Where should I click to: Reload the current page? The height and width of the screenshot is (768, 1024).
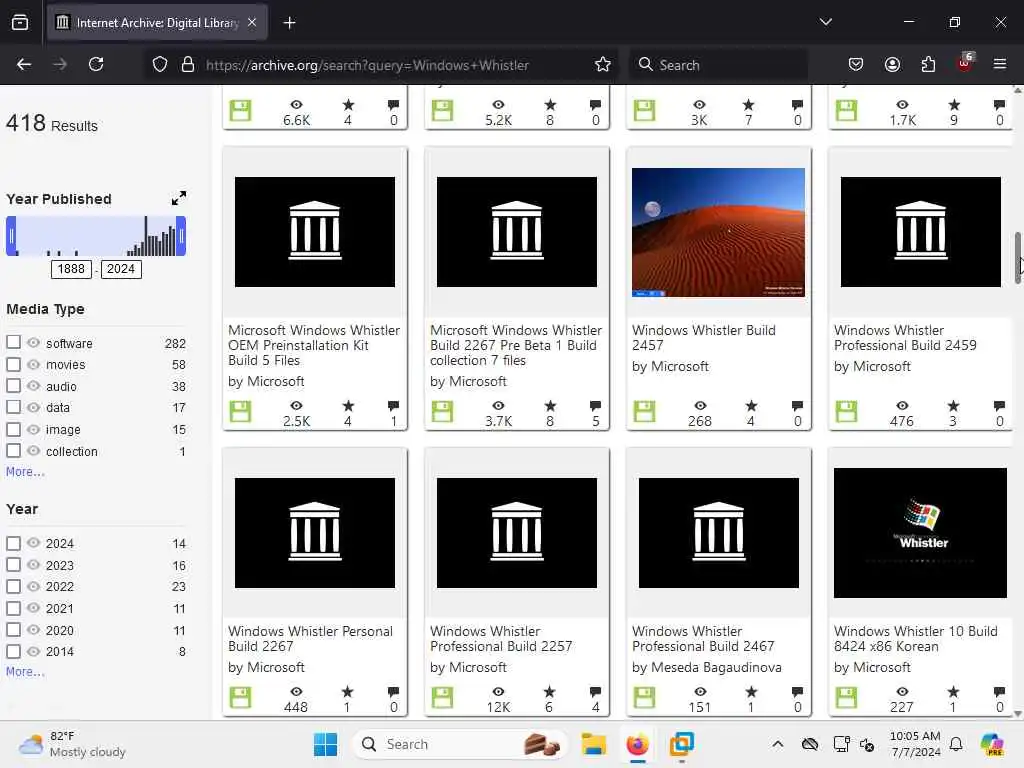click(x=96, y=64)
